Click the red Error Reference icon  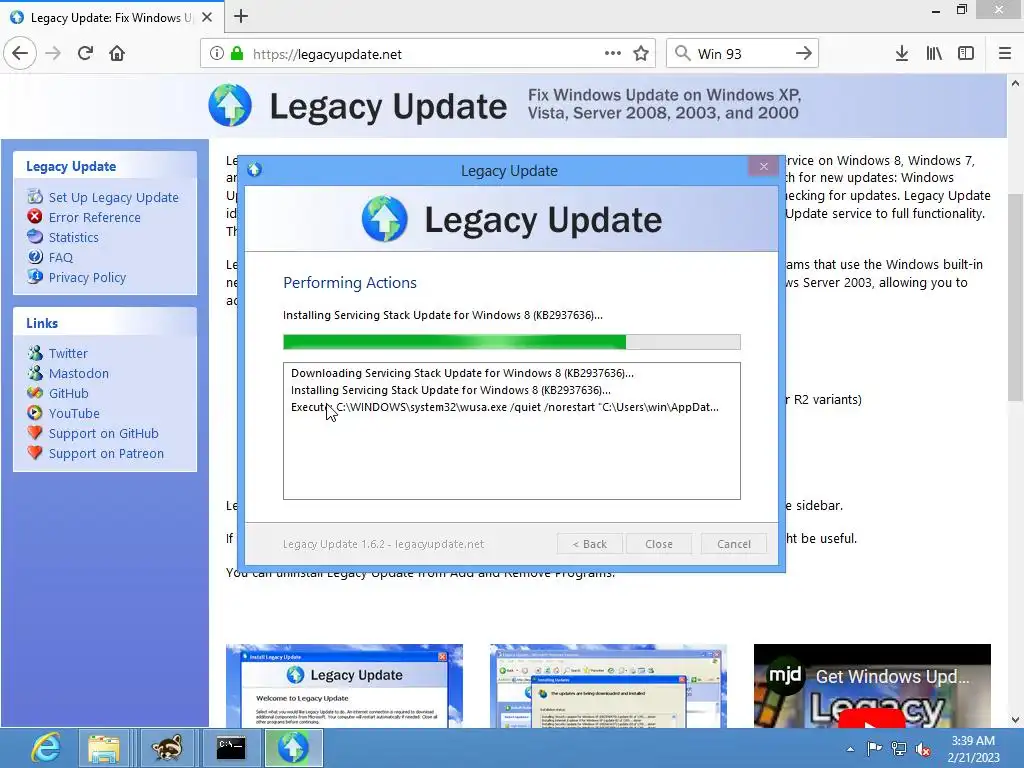point(35,217)
